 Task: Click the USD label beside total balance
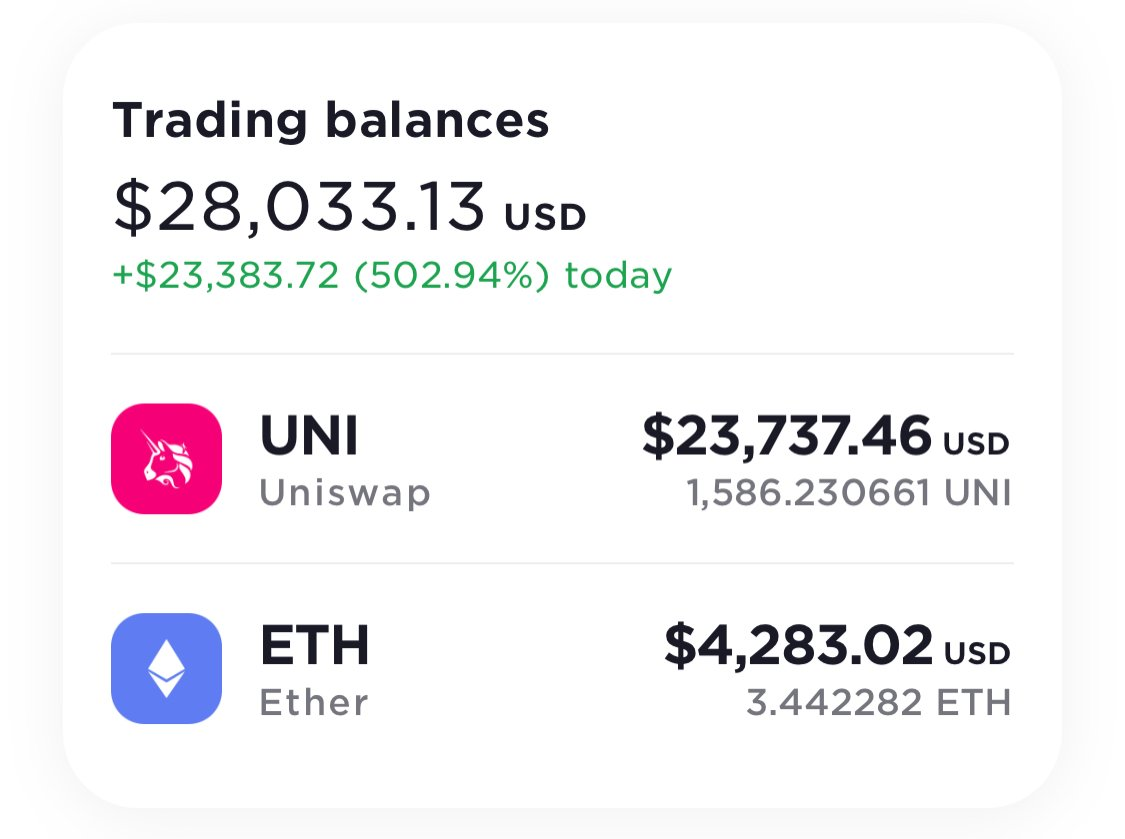pyautogui.click(x=545, y=217)
